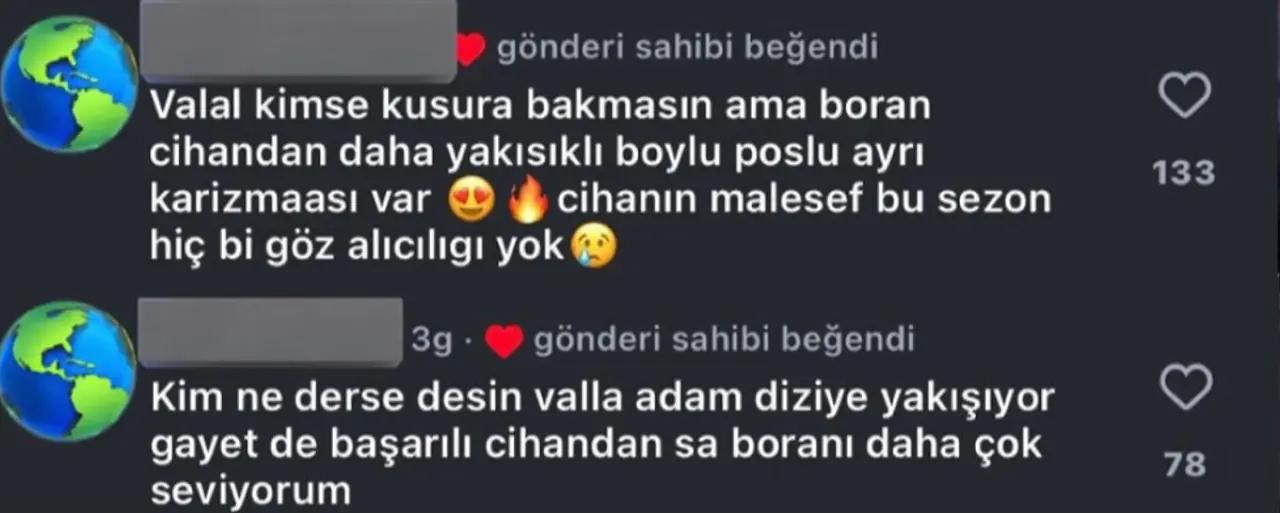This screenshot has width=1280, height=513.
Task: Open the first comment's blurred username
Action: [299, 40]
